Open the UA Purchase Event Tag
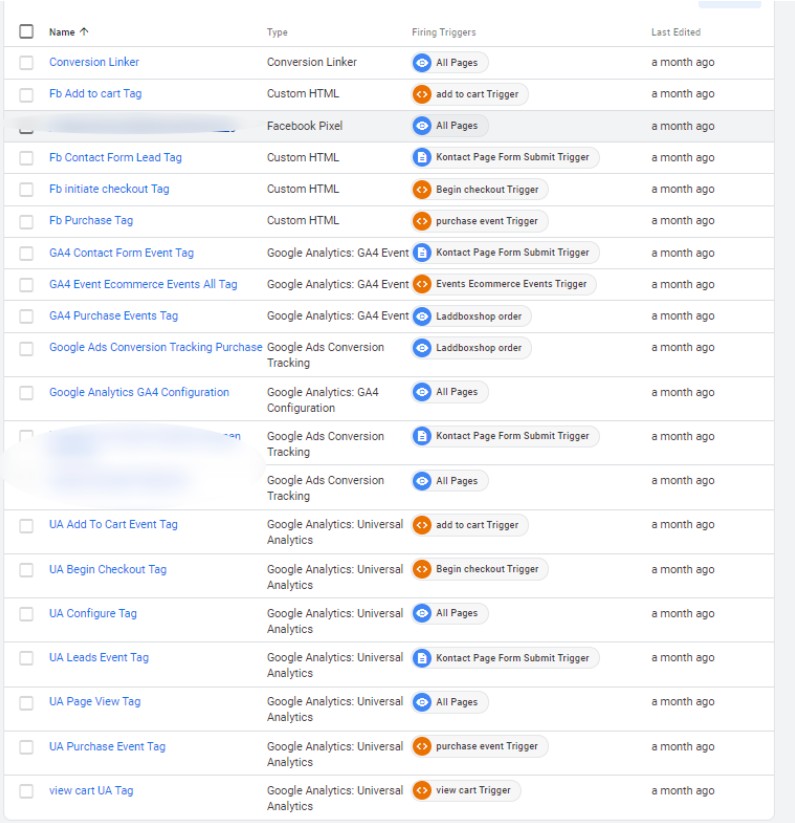This screenshot has width=795, height=823. click(x=107, y=746)
